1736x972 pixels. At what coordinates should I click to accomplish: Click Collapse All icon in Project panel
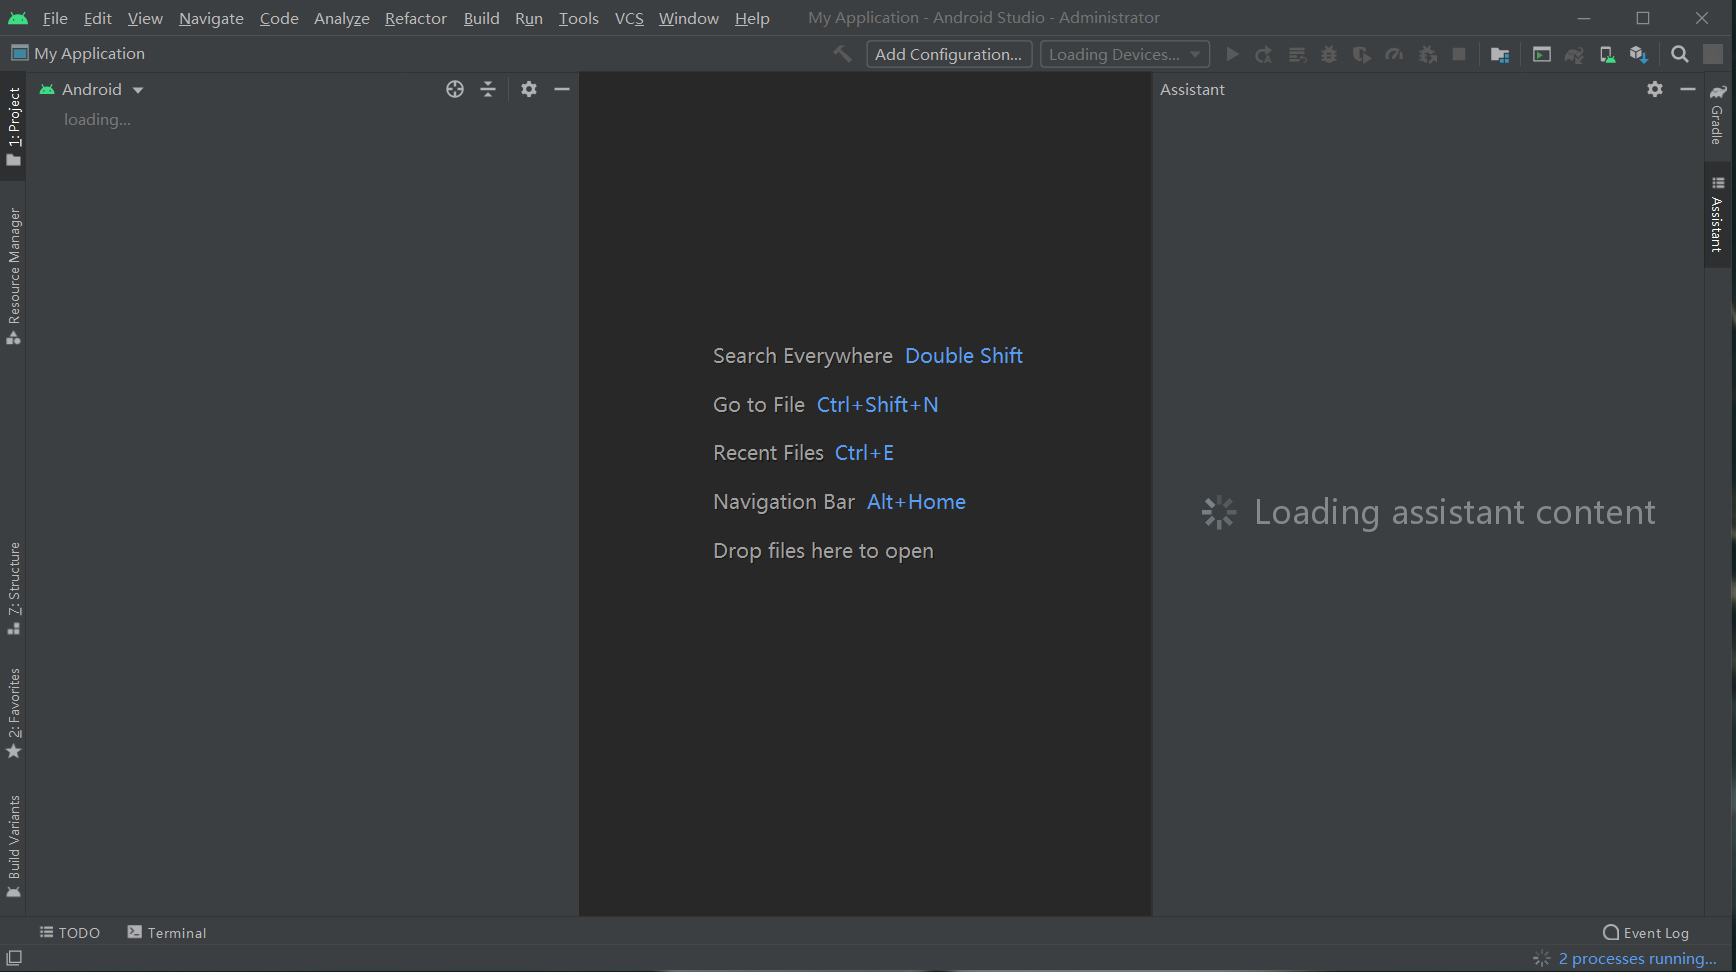[x=488, y=89]
